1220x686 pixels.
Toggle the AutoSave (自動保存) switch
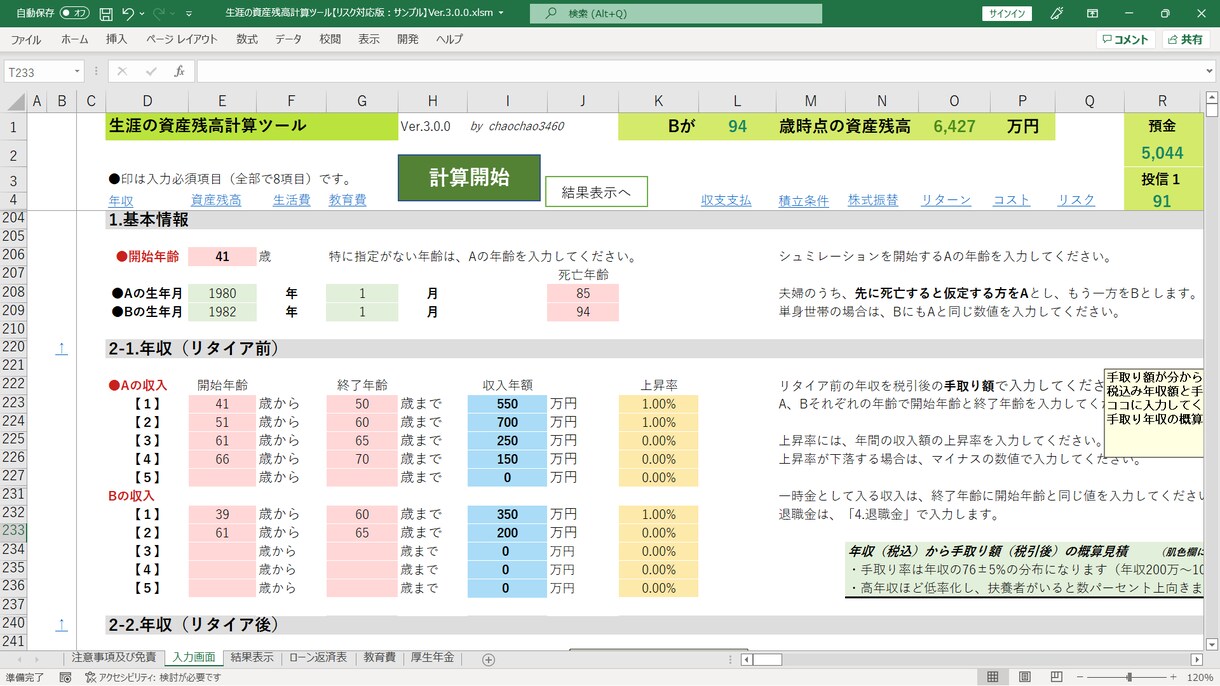tap(74, 14)
